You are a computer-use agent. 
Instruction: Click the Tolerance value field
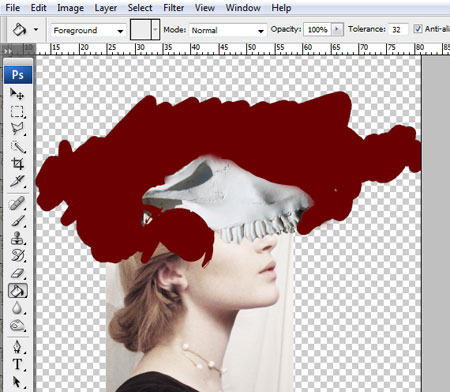[398, 30]
